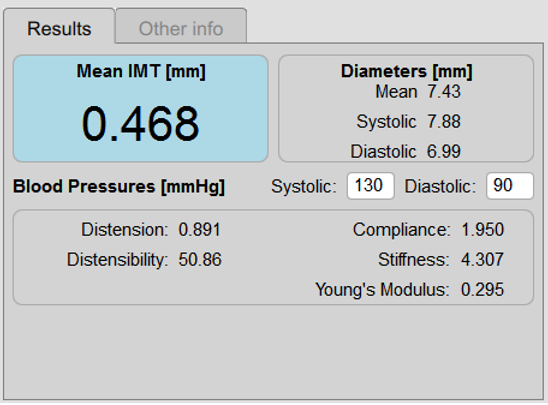Click the Distensibility value 50.86

pos(200,260)
